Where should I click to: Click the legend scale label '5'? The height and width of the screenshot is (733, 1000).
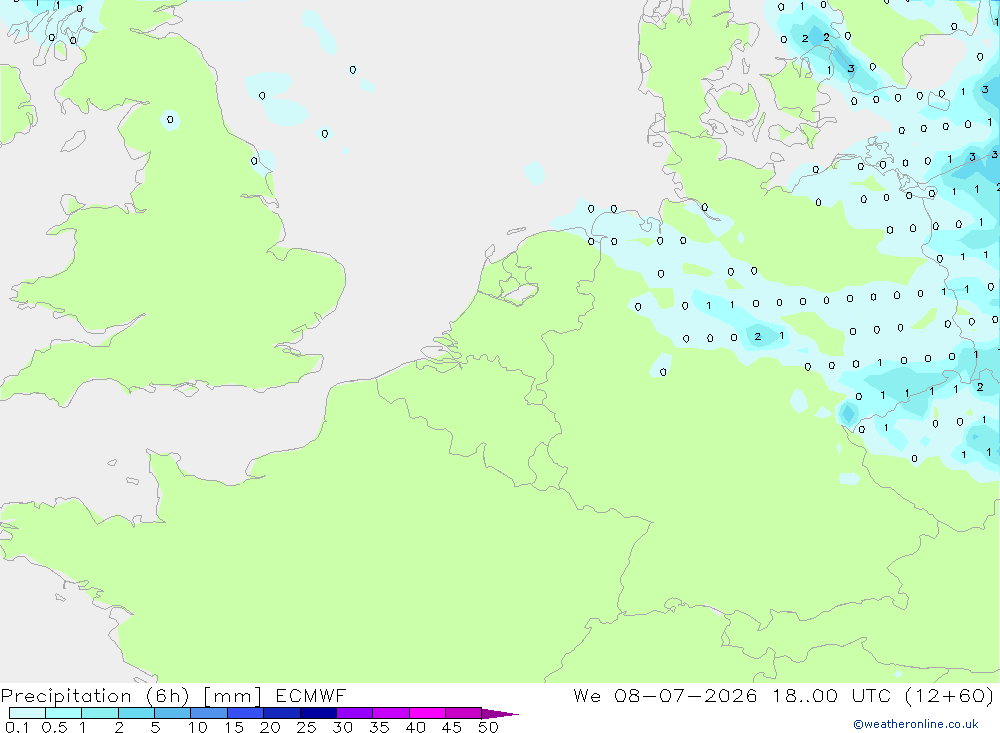tap(155, 727)
